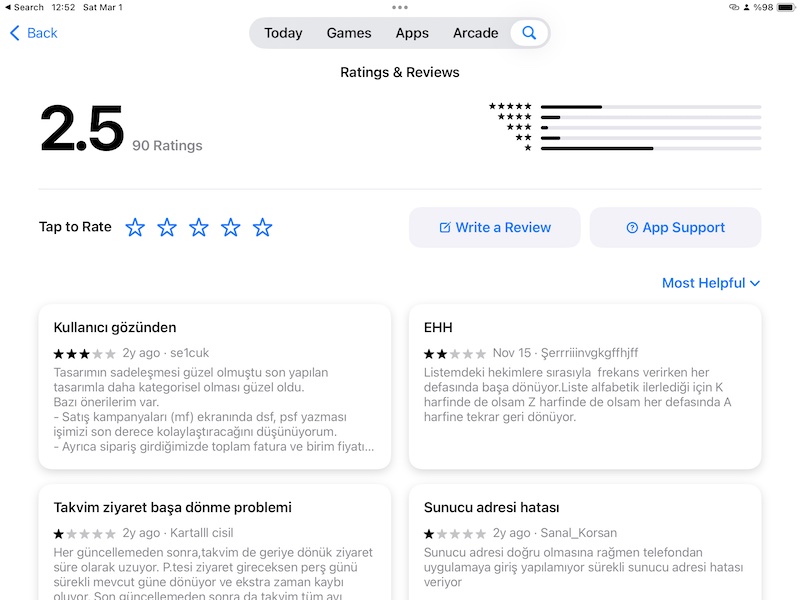
Task: Rate with the fifth star
Action: pos(262,228)
